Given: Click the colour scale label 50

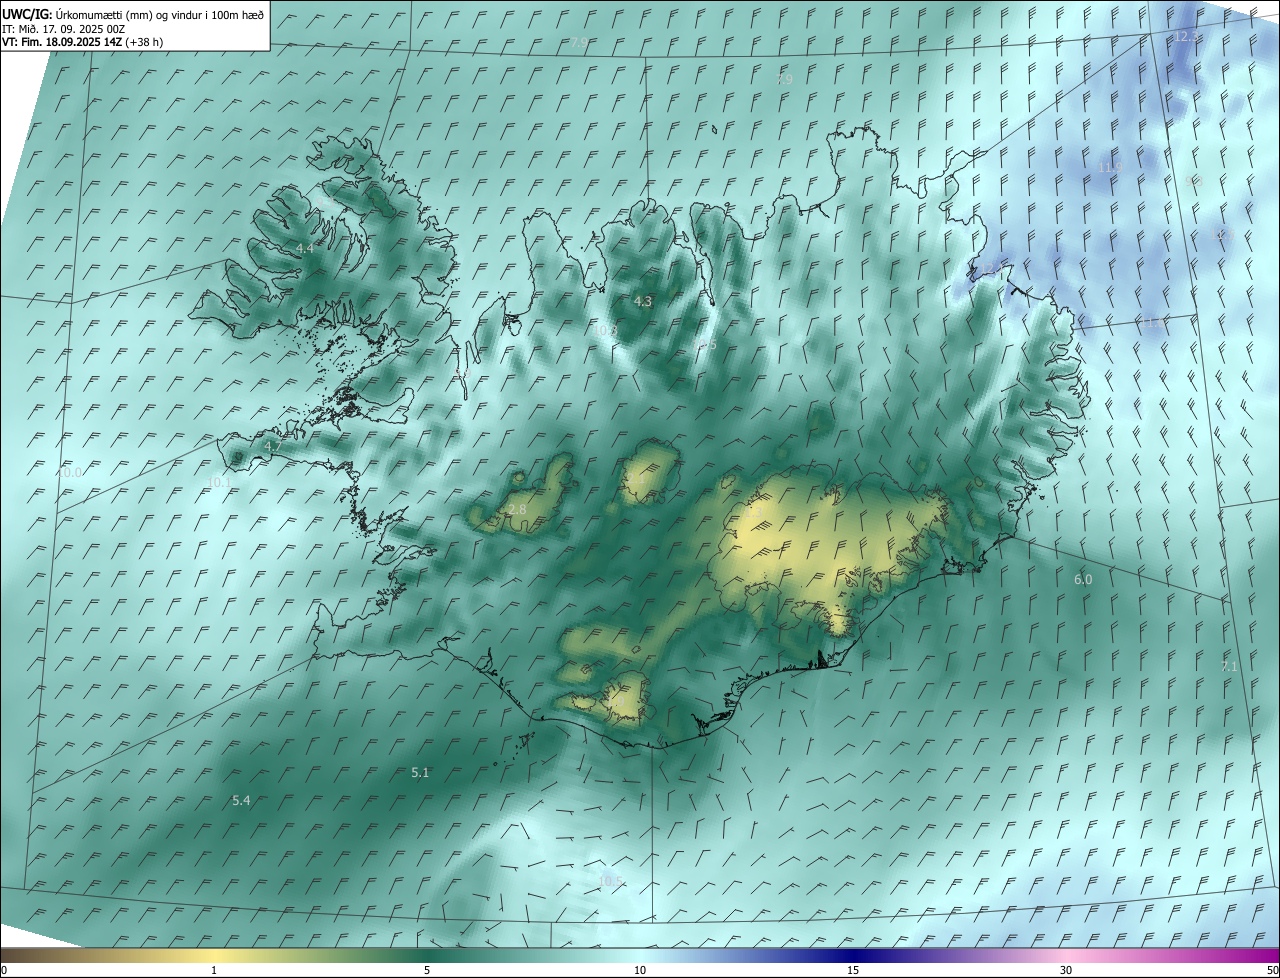Looking at the screenshot, I should (x=1271, y=970).
